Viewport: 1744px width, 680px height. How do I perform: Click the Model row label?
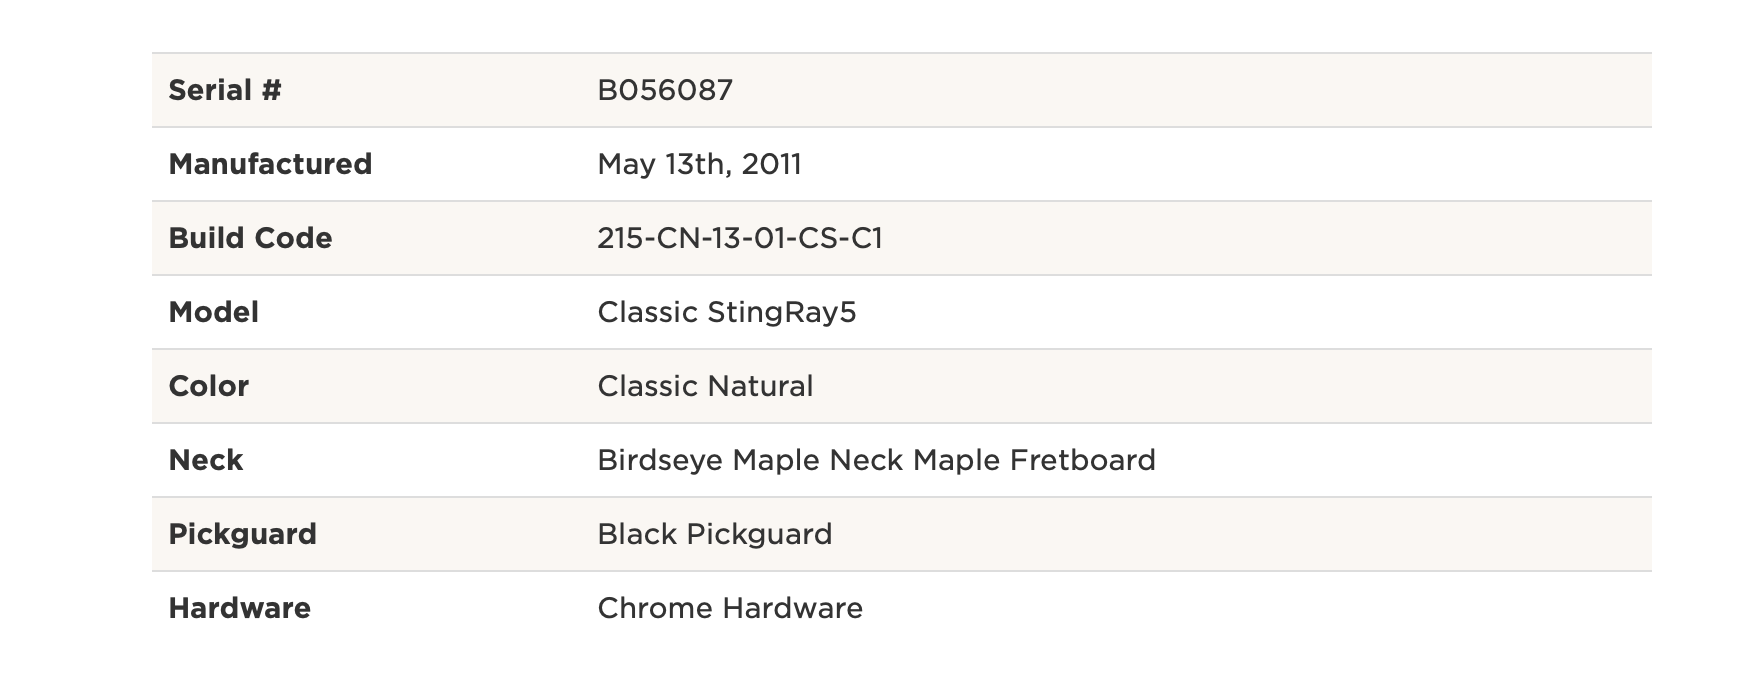tap(213, 312)
